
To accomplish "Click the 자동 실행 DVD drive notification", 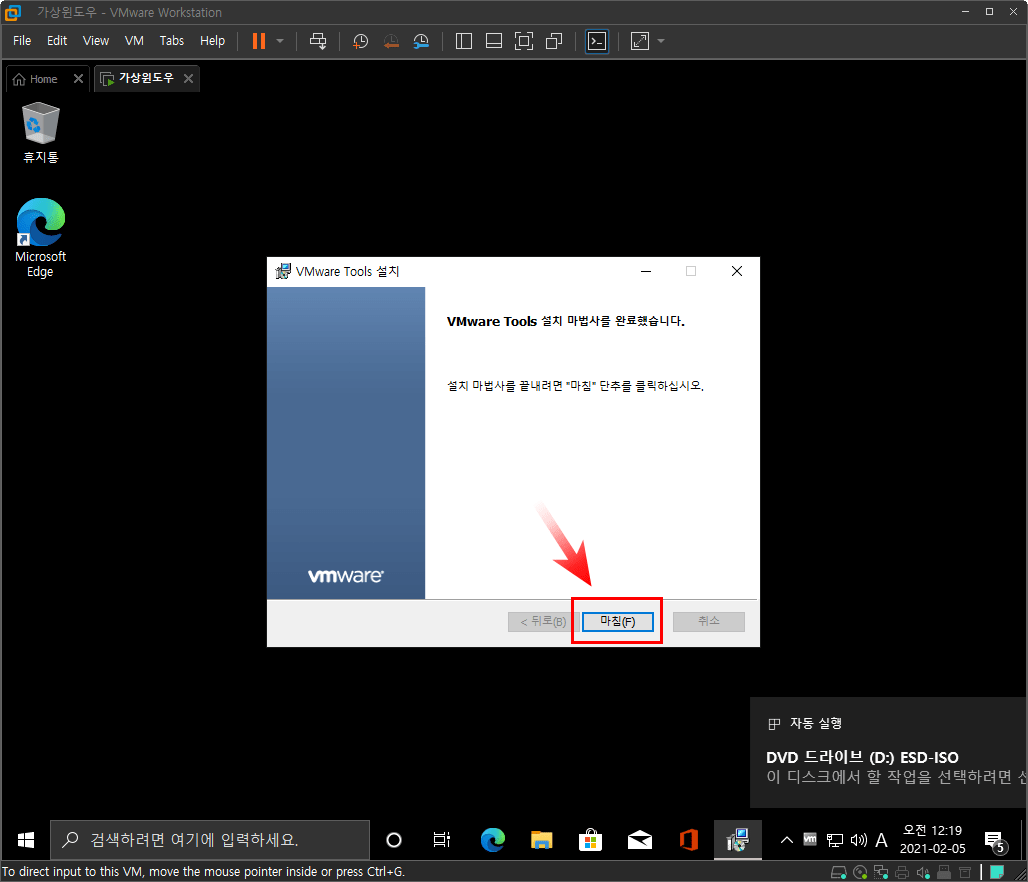I will click(889, 752).
